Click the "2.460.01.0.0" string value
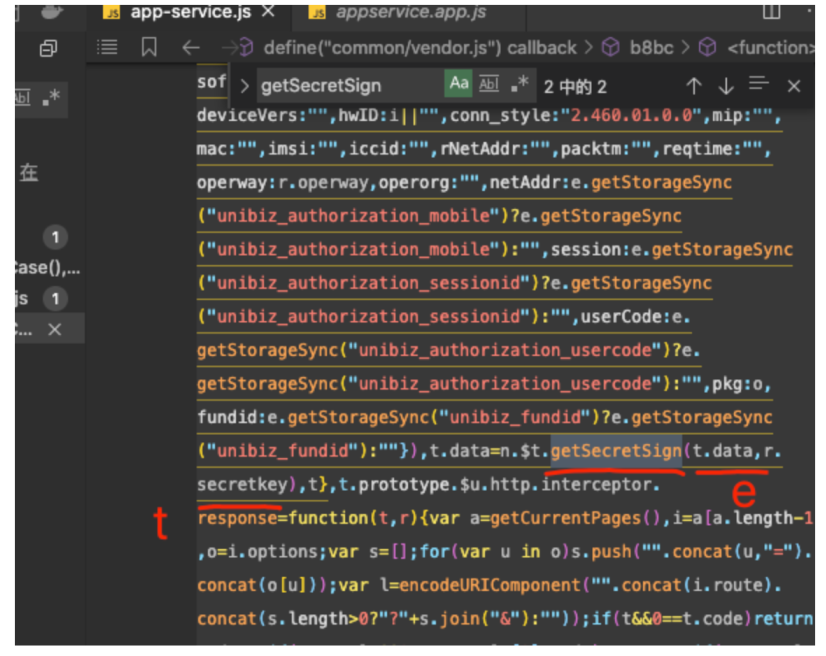826x656 pixels. 631,115
